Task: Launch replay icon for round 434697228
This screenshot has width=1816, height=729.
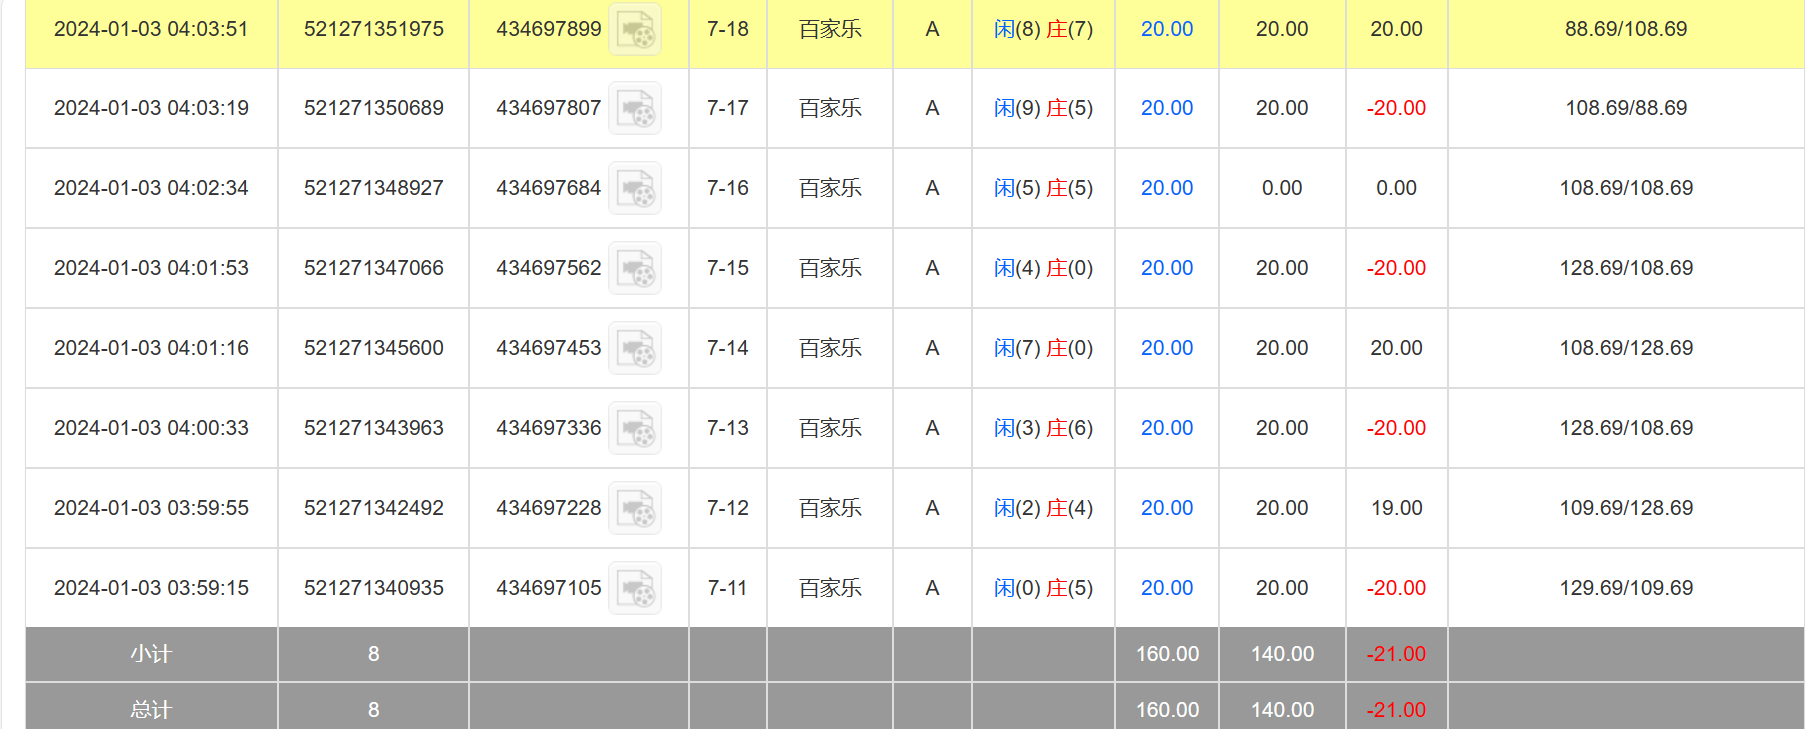Action: point(635,508)
